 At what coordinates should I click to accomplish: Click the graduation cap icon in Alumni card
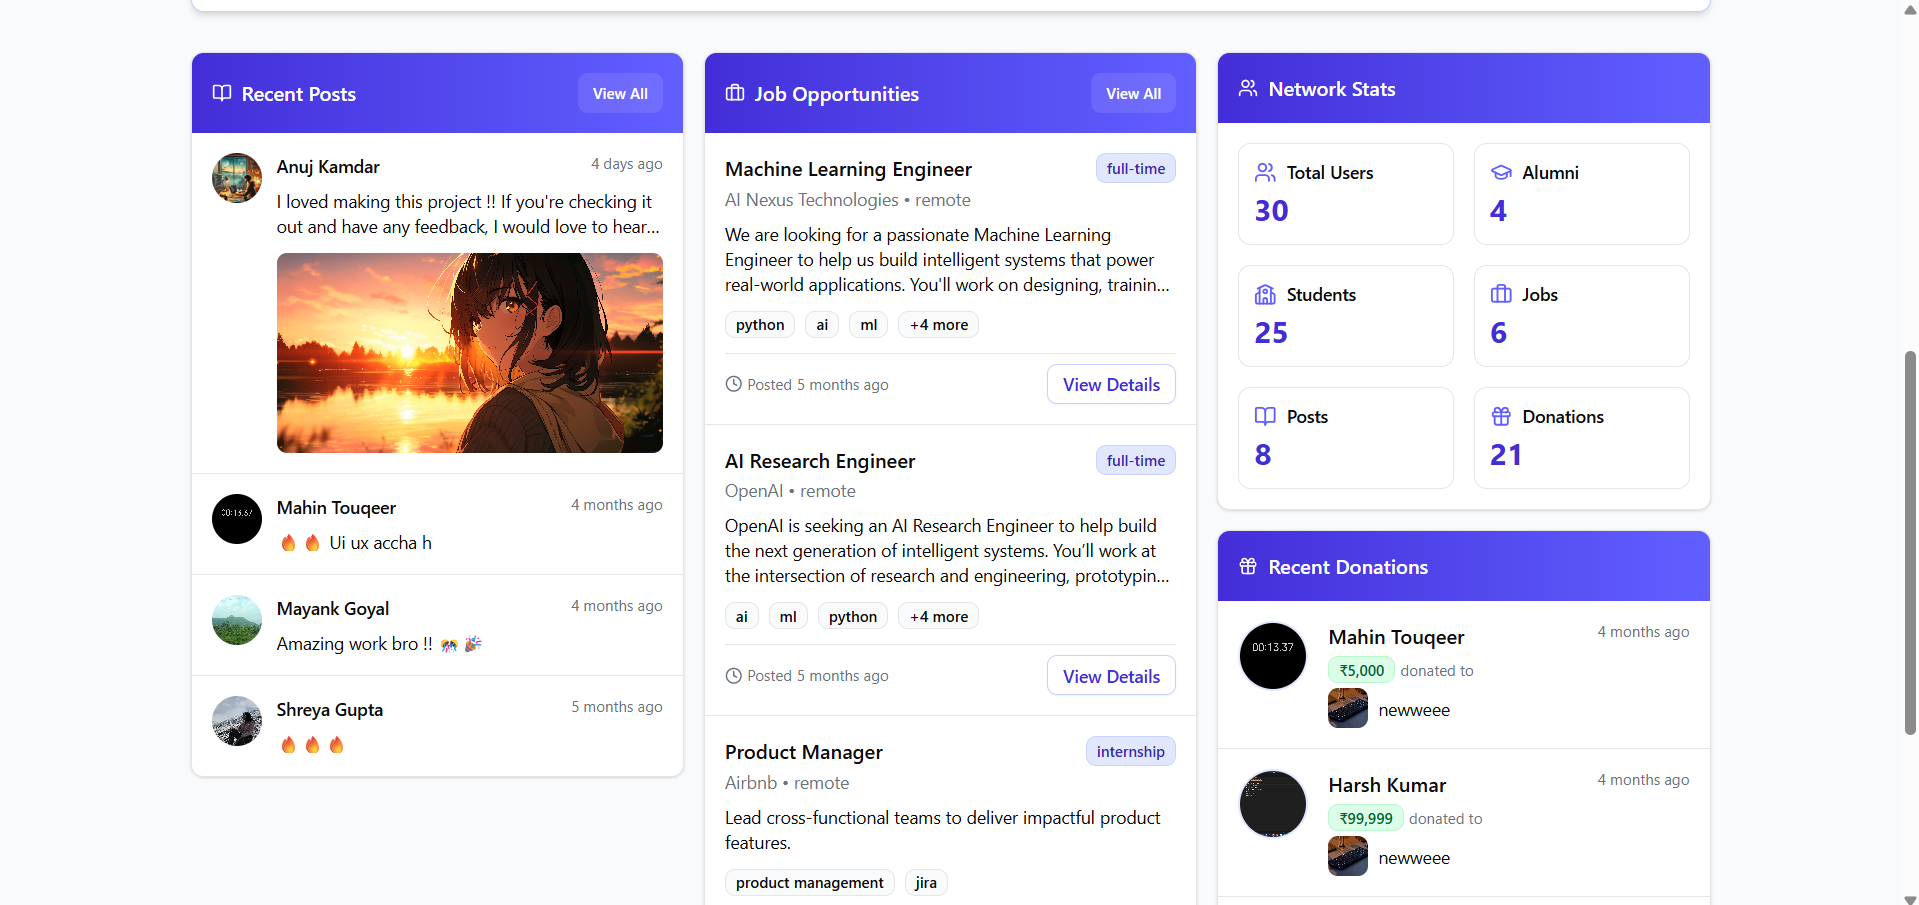[1501, 172]
